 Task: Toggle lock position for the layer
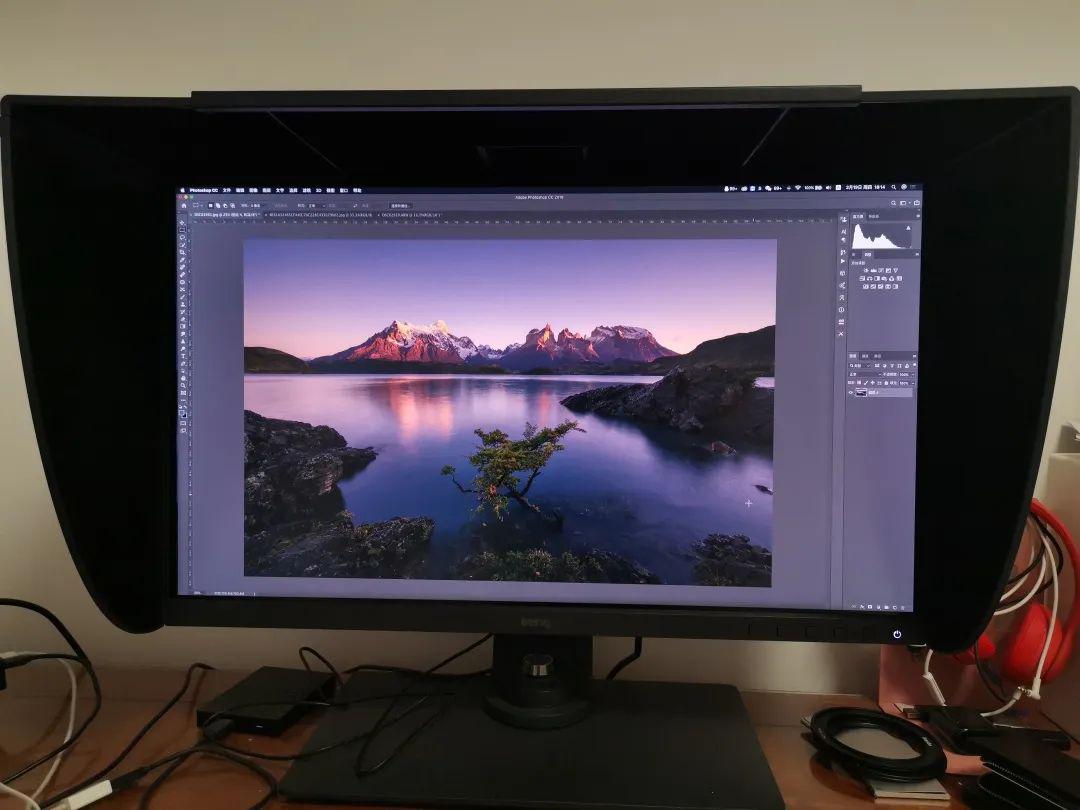(x=873, y=382)
